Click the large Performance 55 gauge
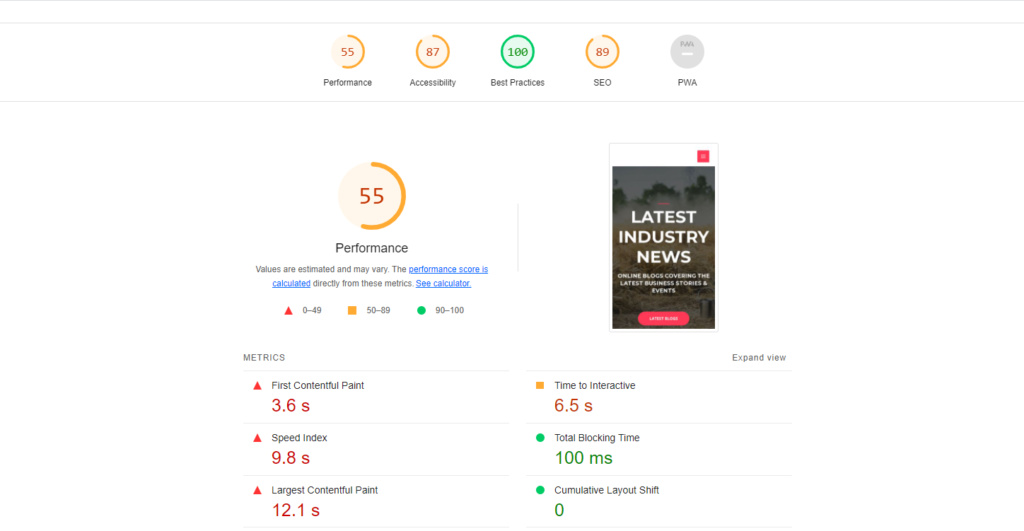 (x=372, y=196)
